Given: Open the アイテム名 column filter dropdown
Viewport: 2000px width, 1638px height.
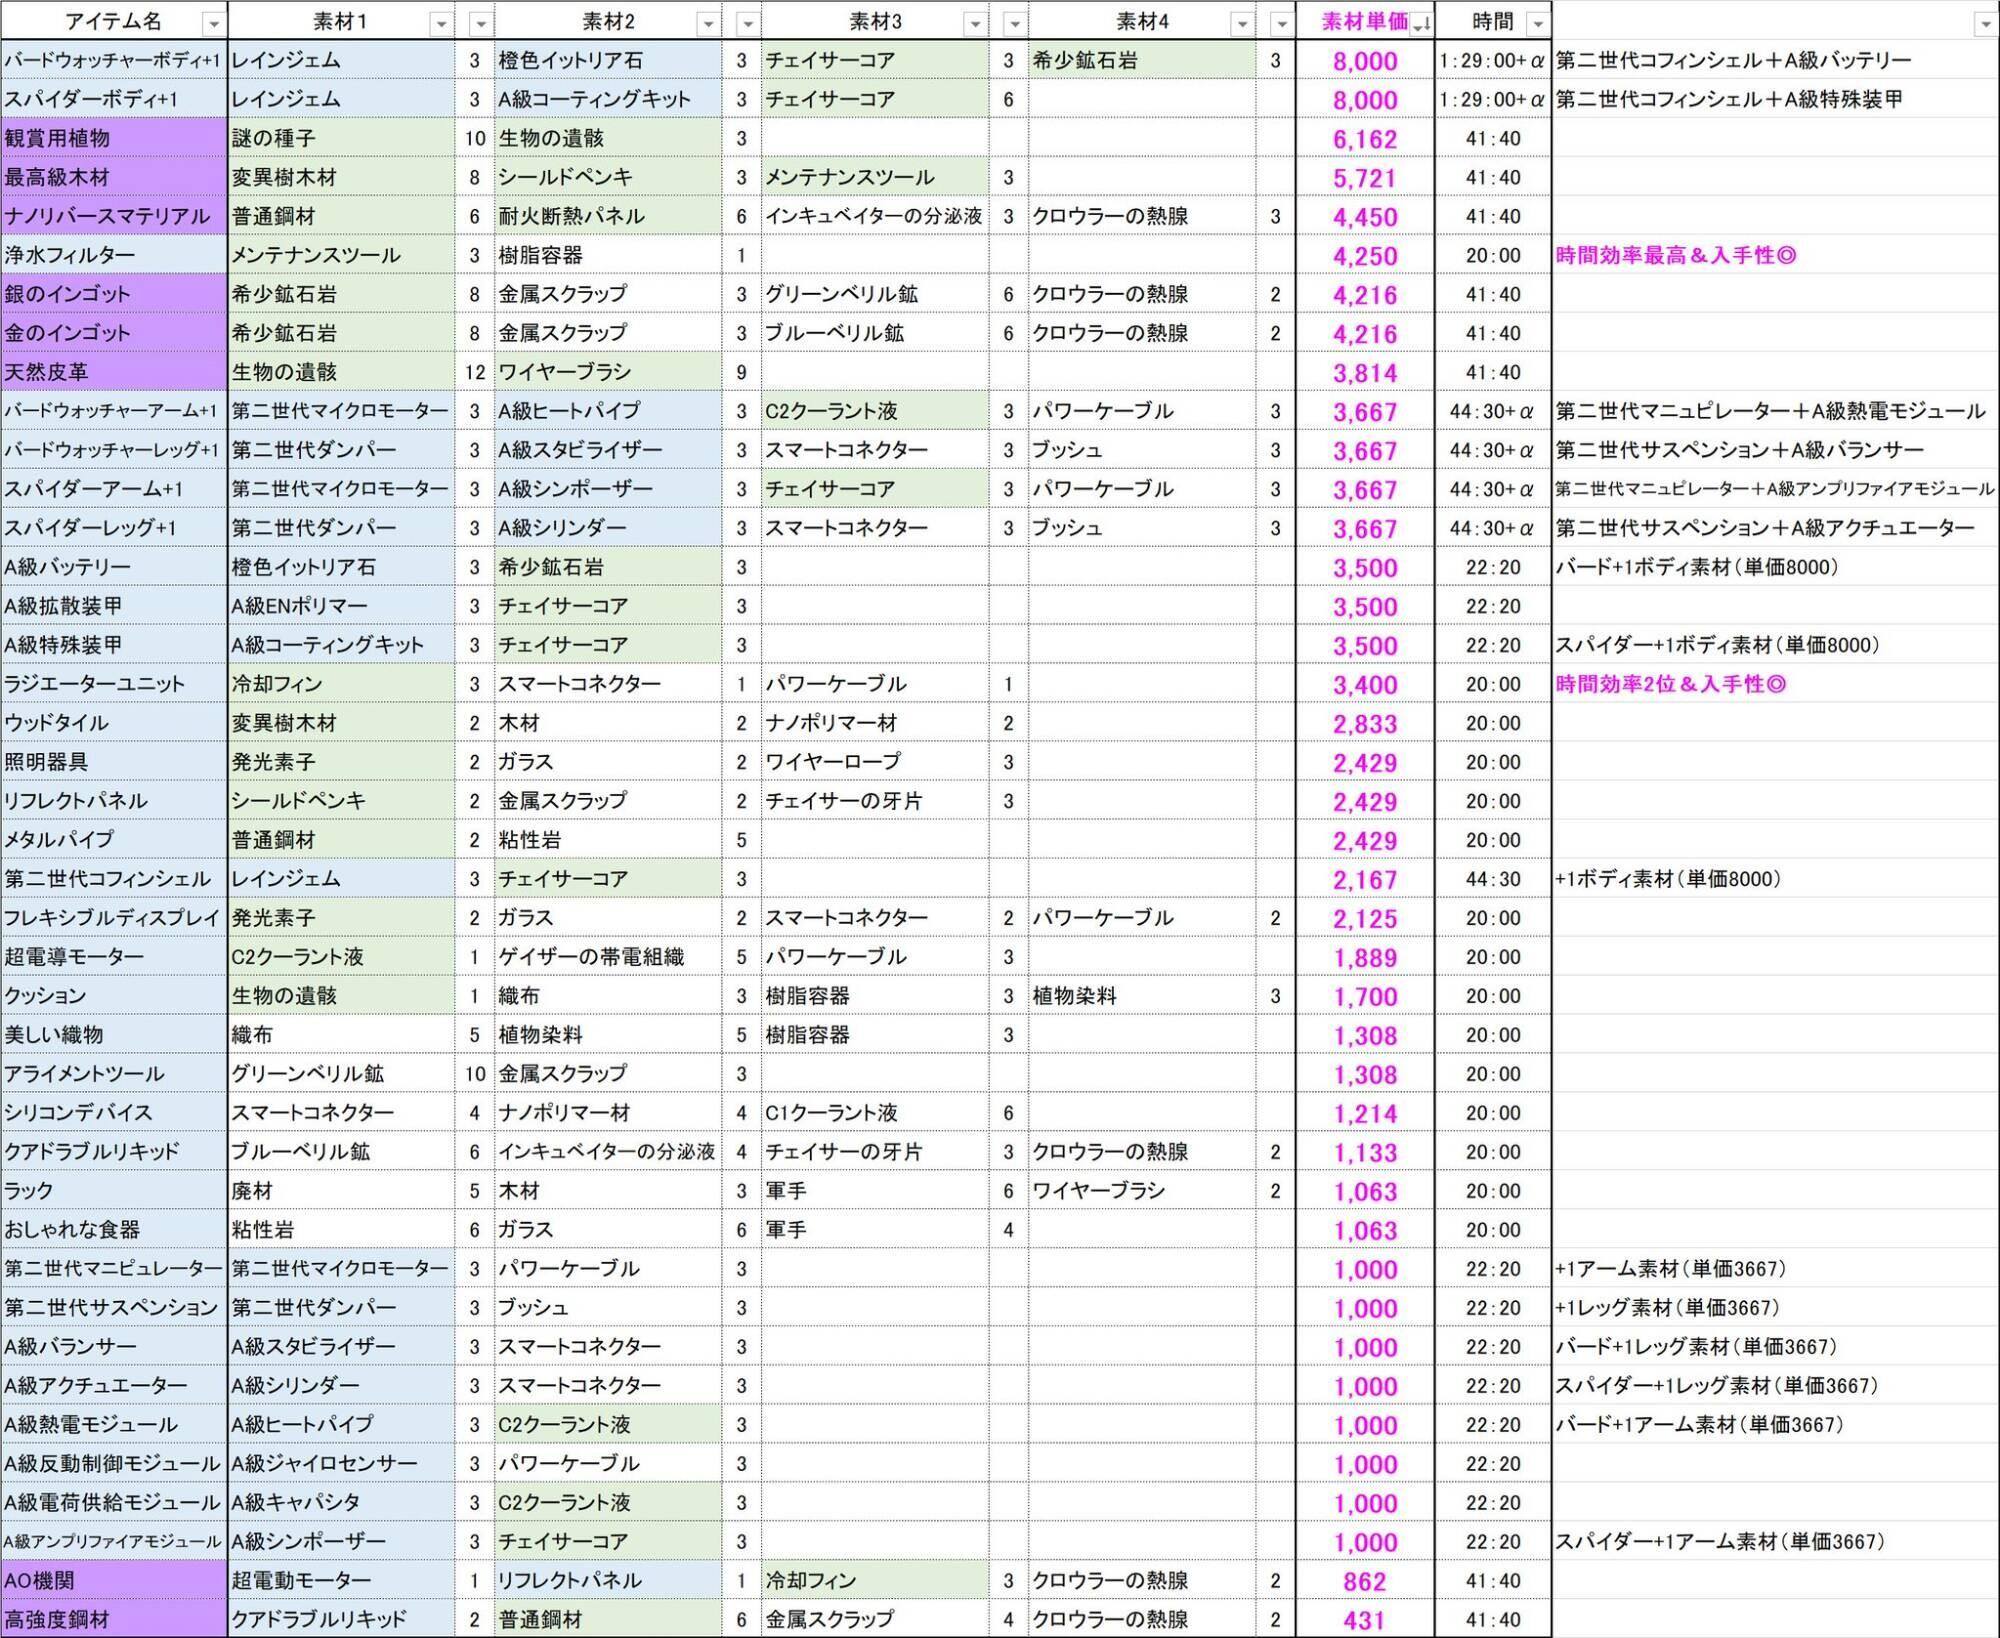Looking at the screenshot, I should point(212,23).
